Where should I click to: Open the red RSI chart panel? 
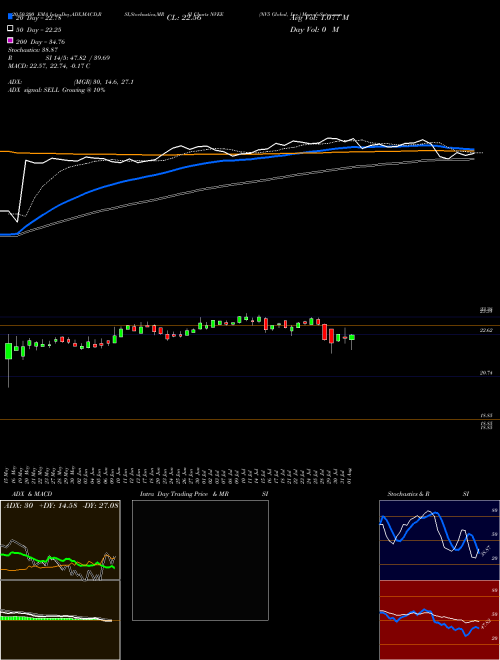click(439, 620)
